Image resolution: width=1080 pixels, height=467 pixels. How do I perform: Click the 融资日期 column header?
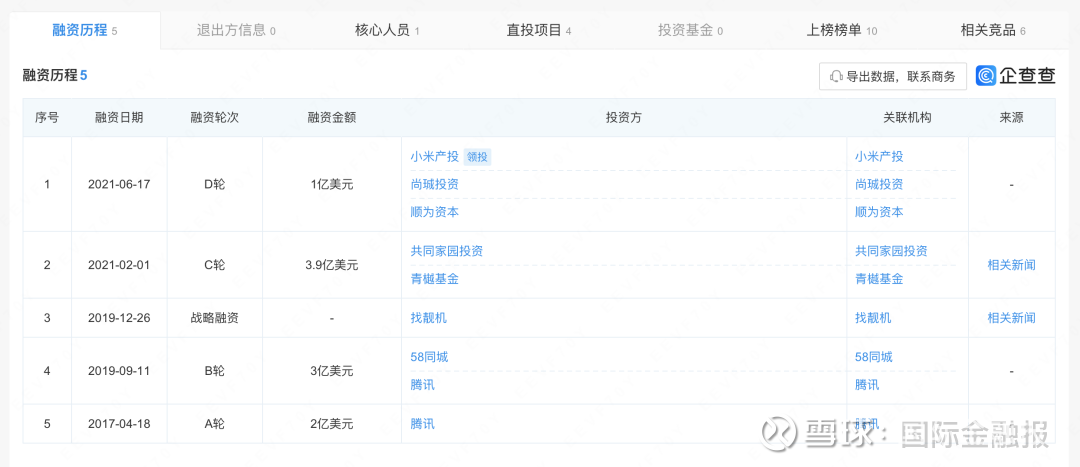pyautogui.click(x=119, y=117)
